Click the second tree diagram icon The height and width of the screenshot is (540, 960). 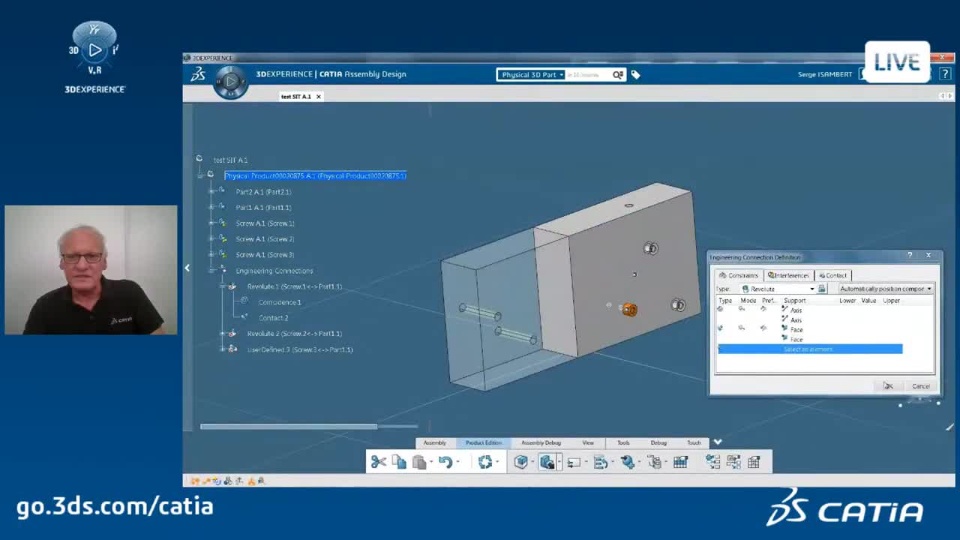pos(733,462)
